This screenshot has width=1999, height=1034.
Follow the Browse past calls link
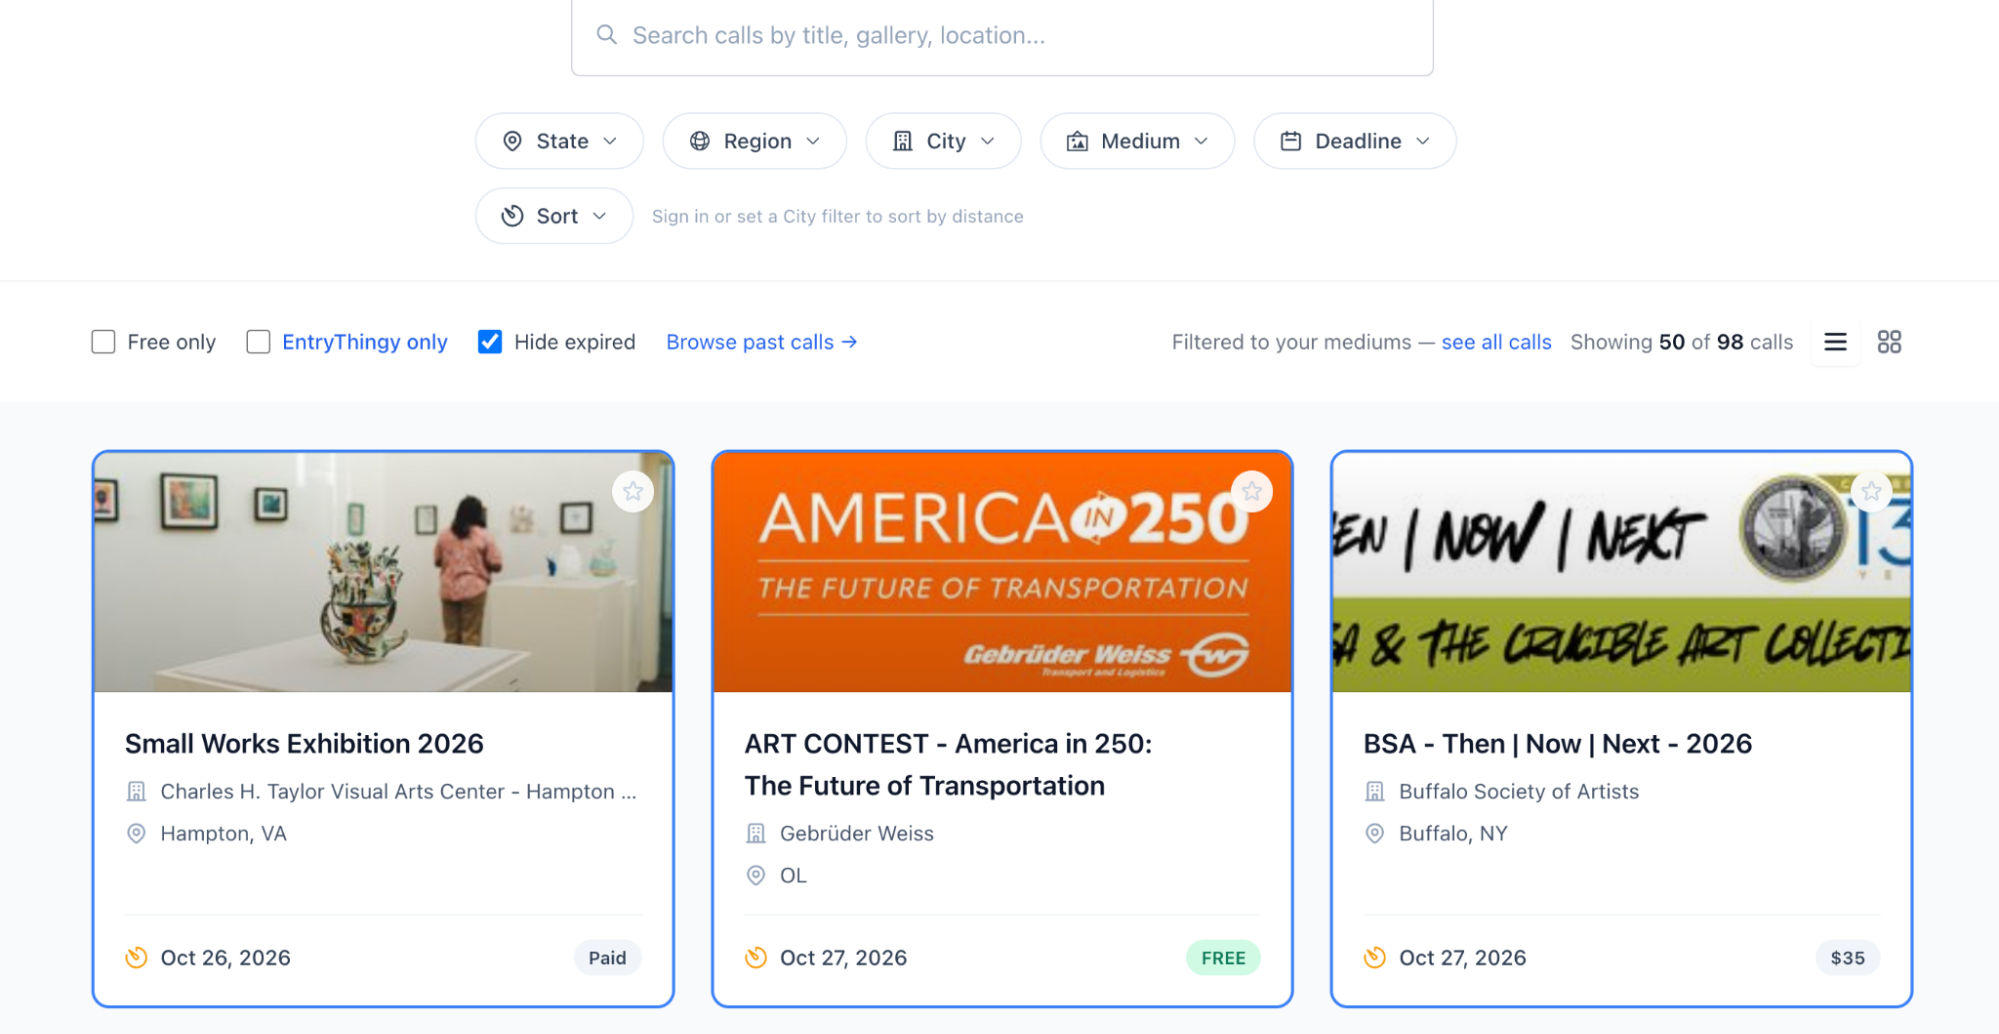coord(762,342)
